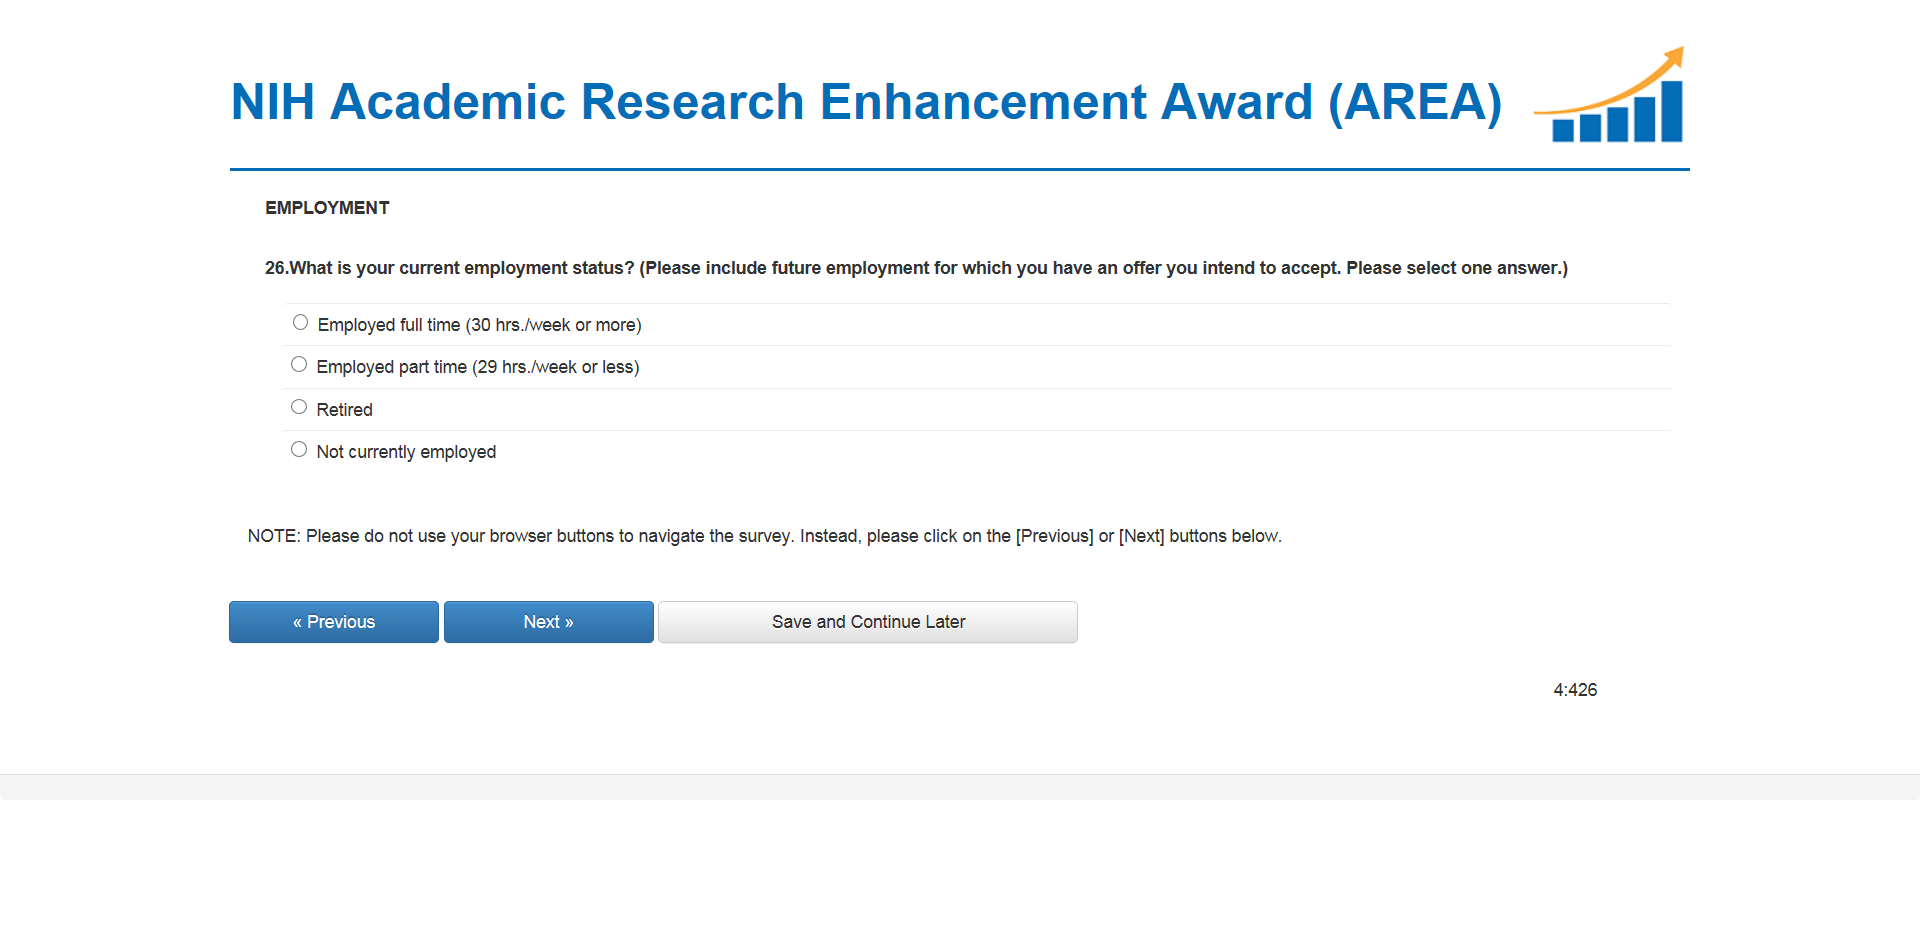1920x936 pixels.
Task: Click the NOTE about browser buttons text
Action: 764,536
